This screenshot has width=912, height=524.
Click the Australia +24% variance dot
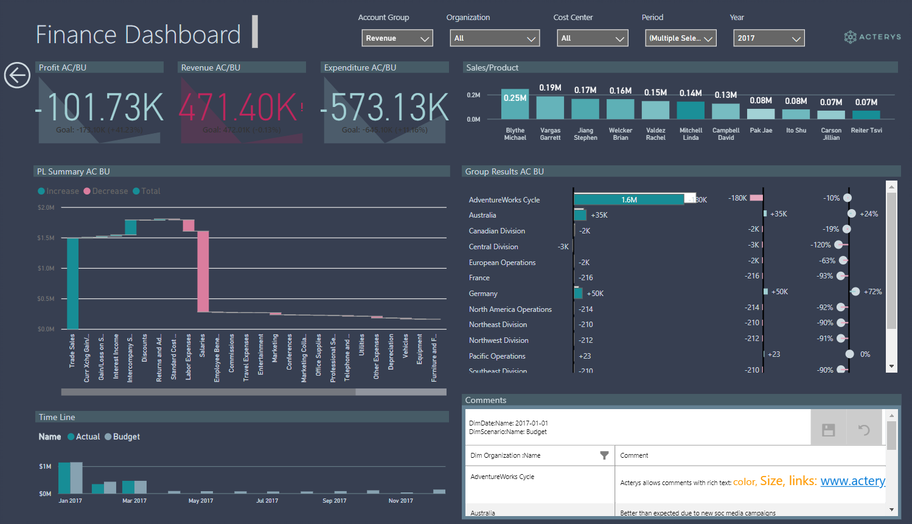[852, 213]
